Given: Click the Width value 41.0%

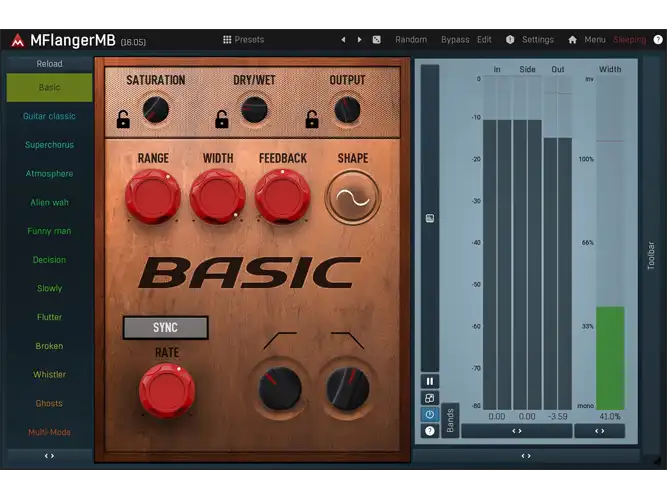Looking at the screenshot, I should [610, 417].
